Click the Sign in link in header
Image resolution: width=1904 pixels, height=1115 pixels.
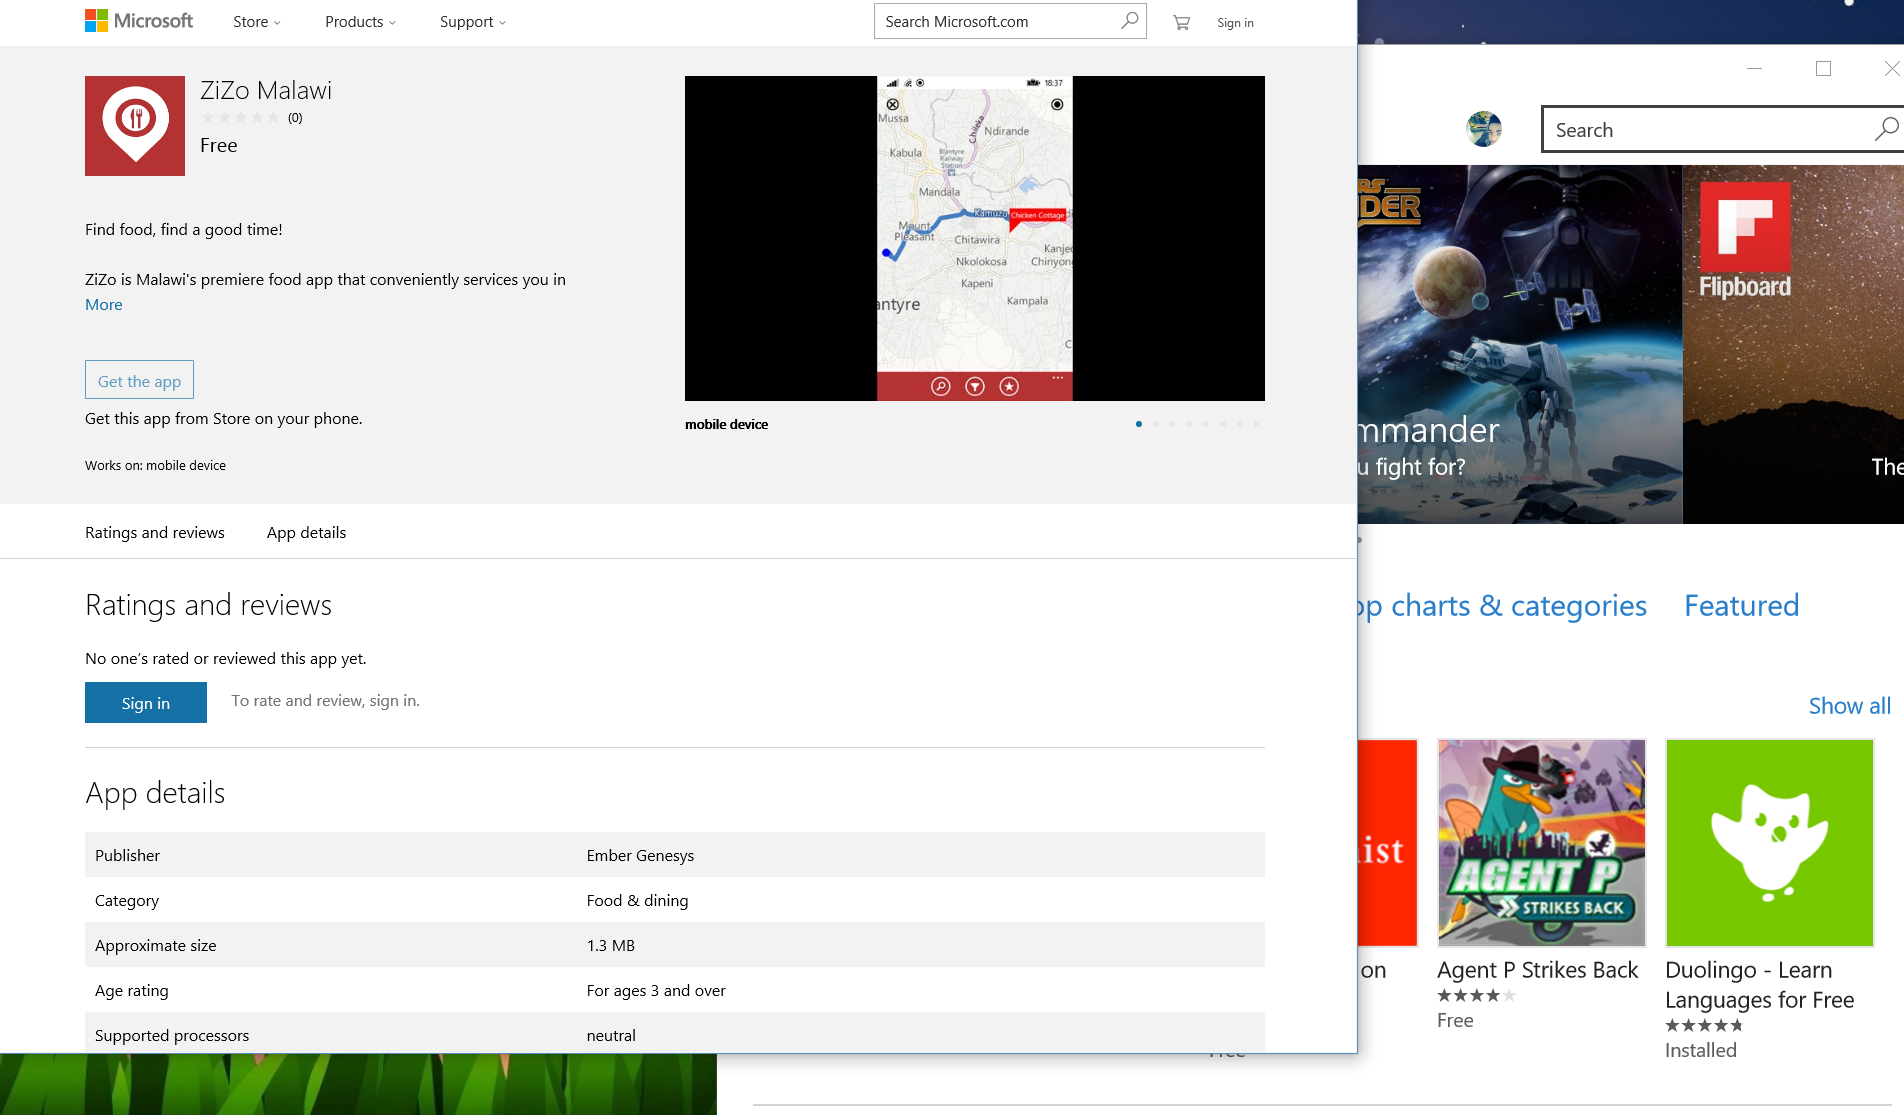coord(1235,23)
